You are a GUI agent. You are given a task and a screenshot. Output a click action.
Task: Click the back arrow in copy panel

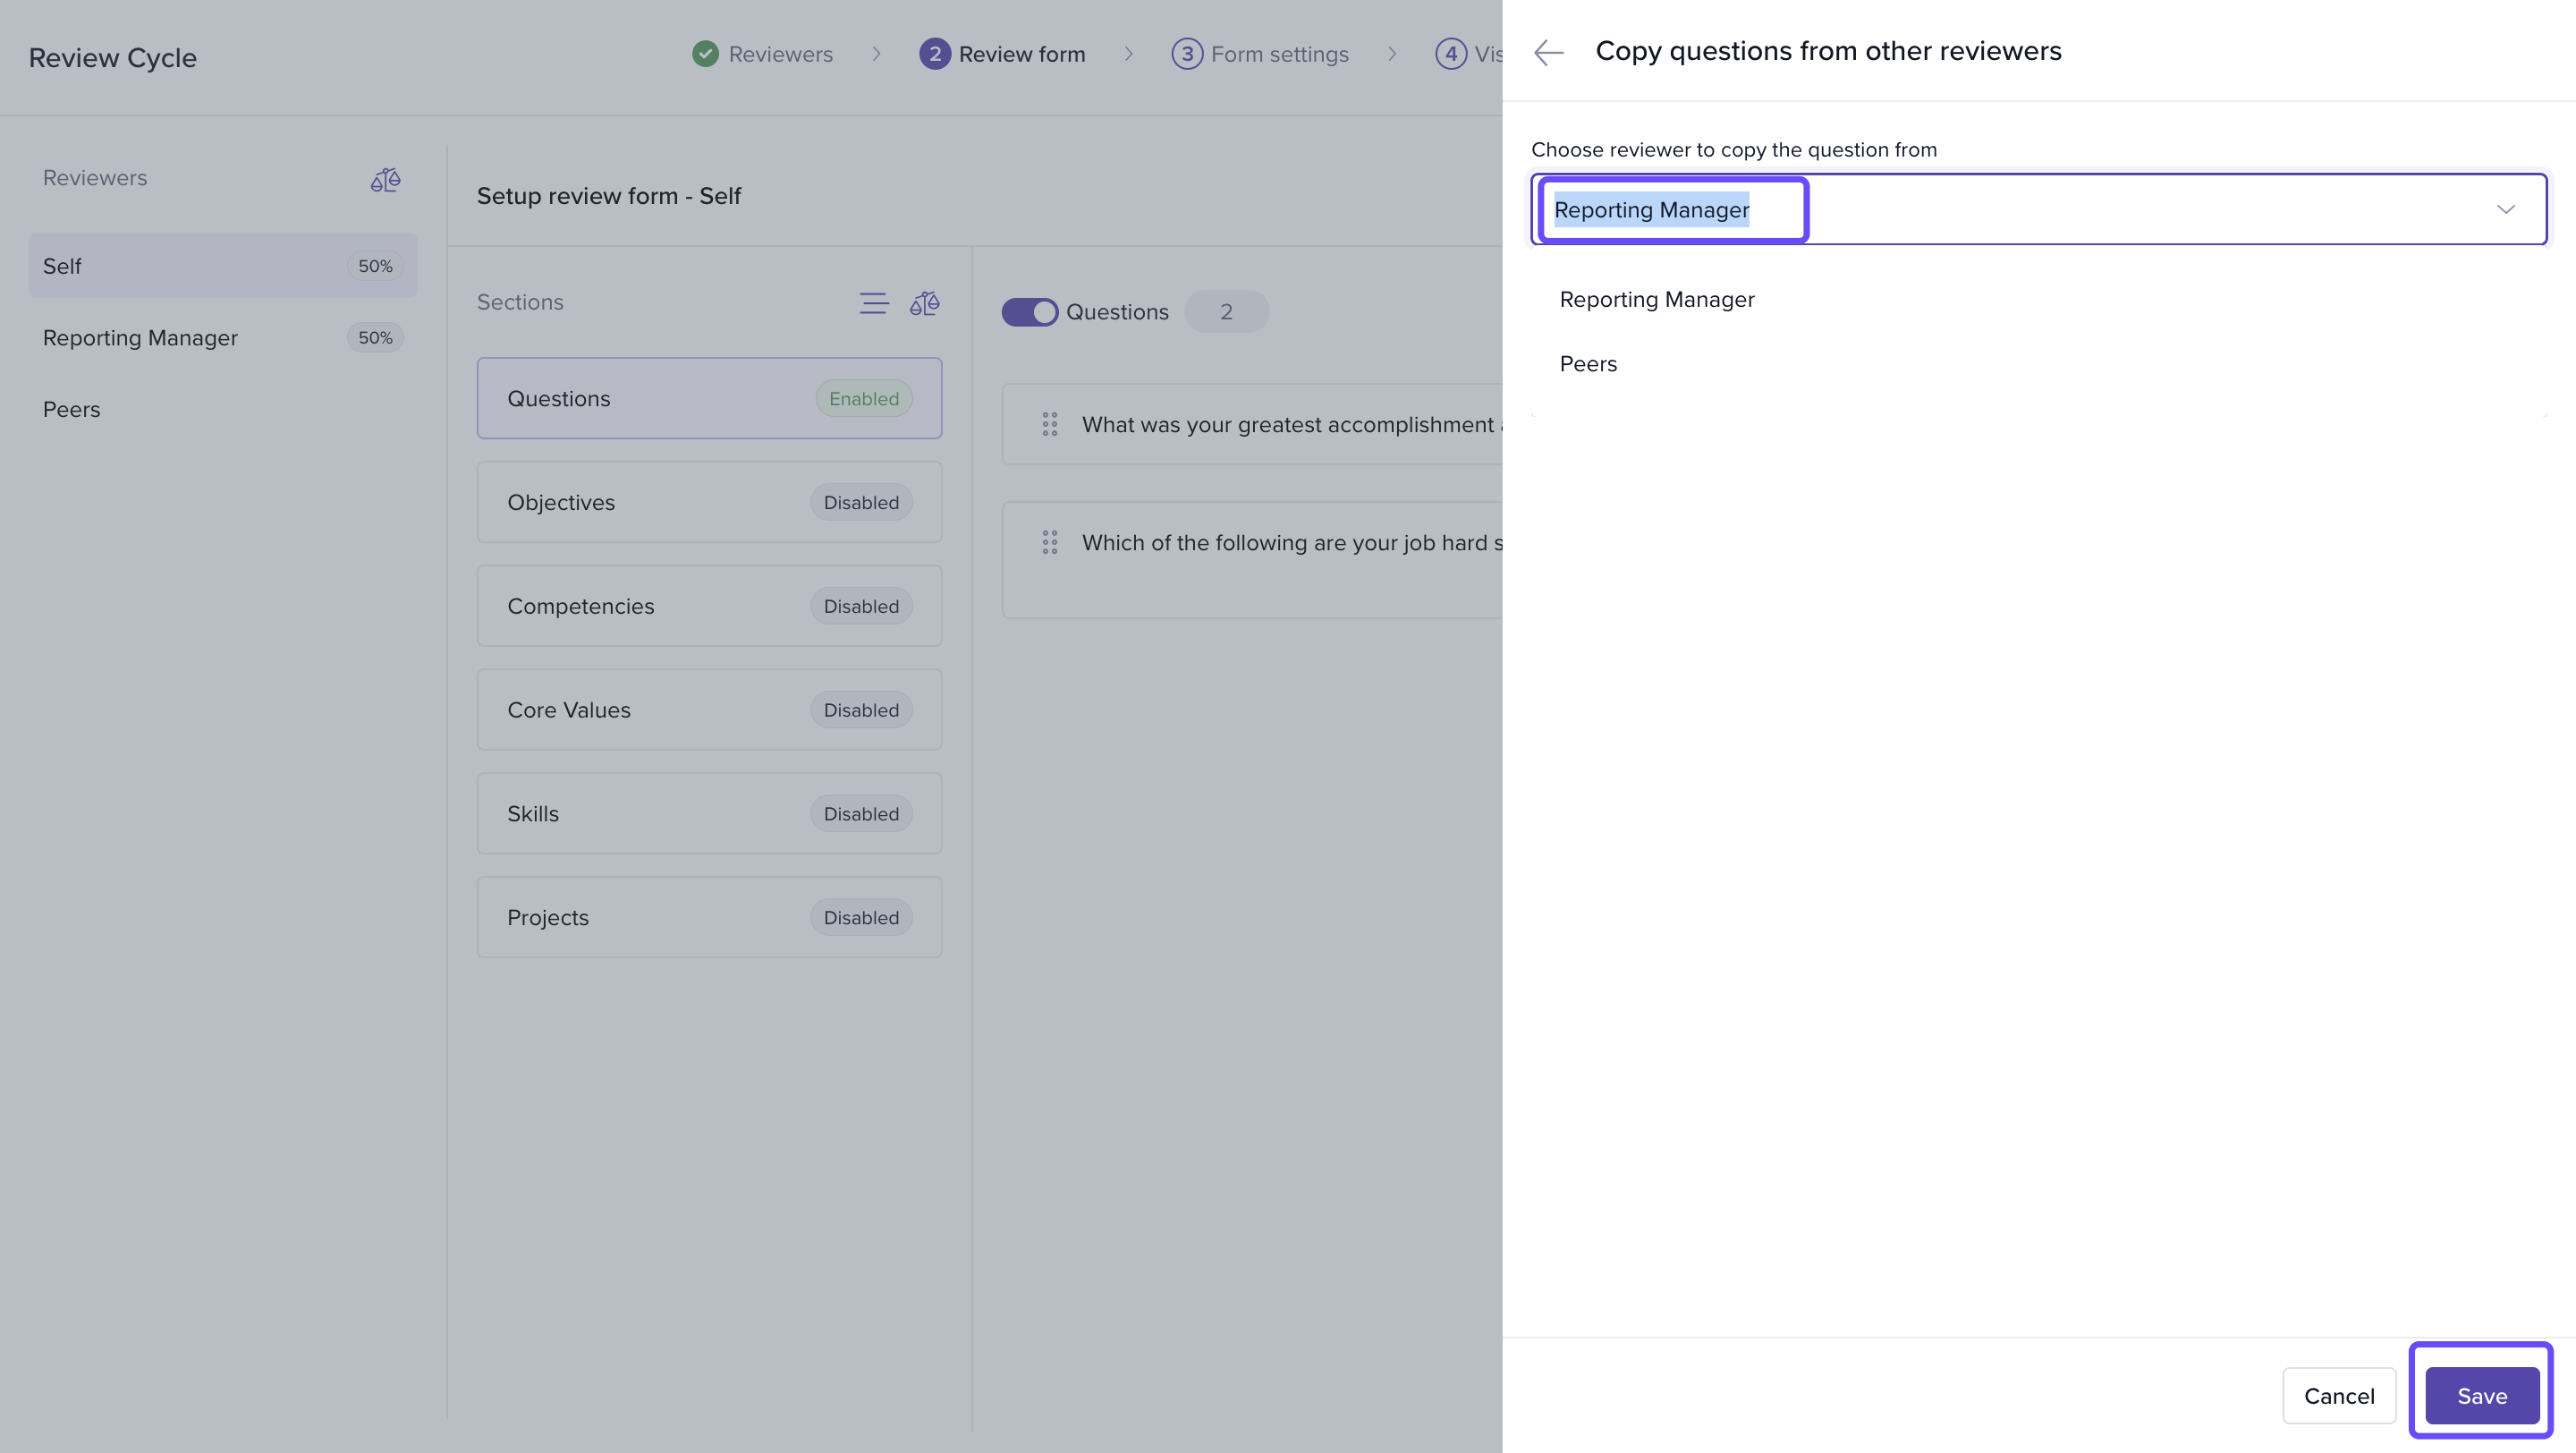1548,52
